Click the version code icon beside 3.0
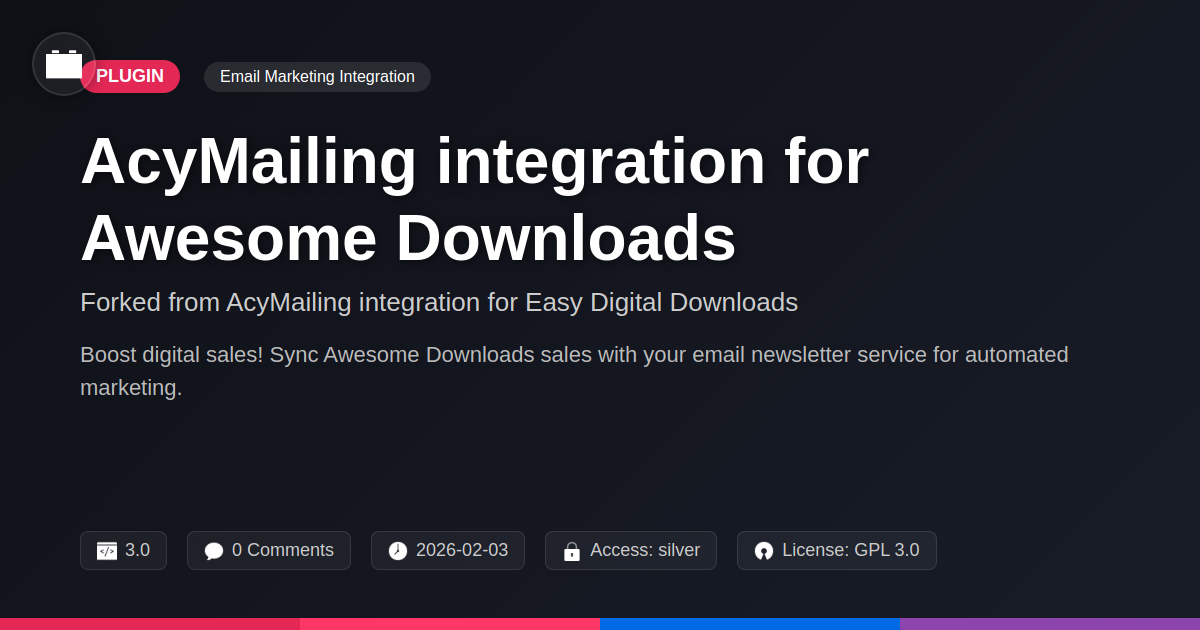The image size is (1200, 630). click(x=107, y=551)
